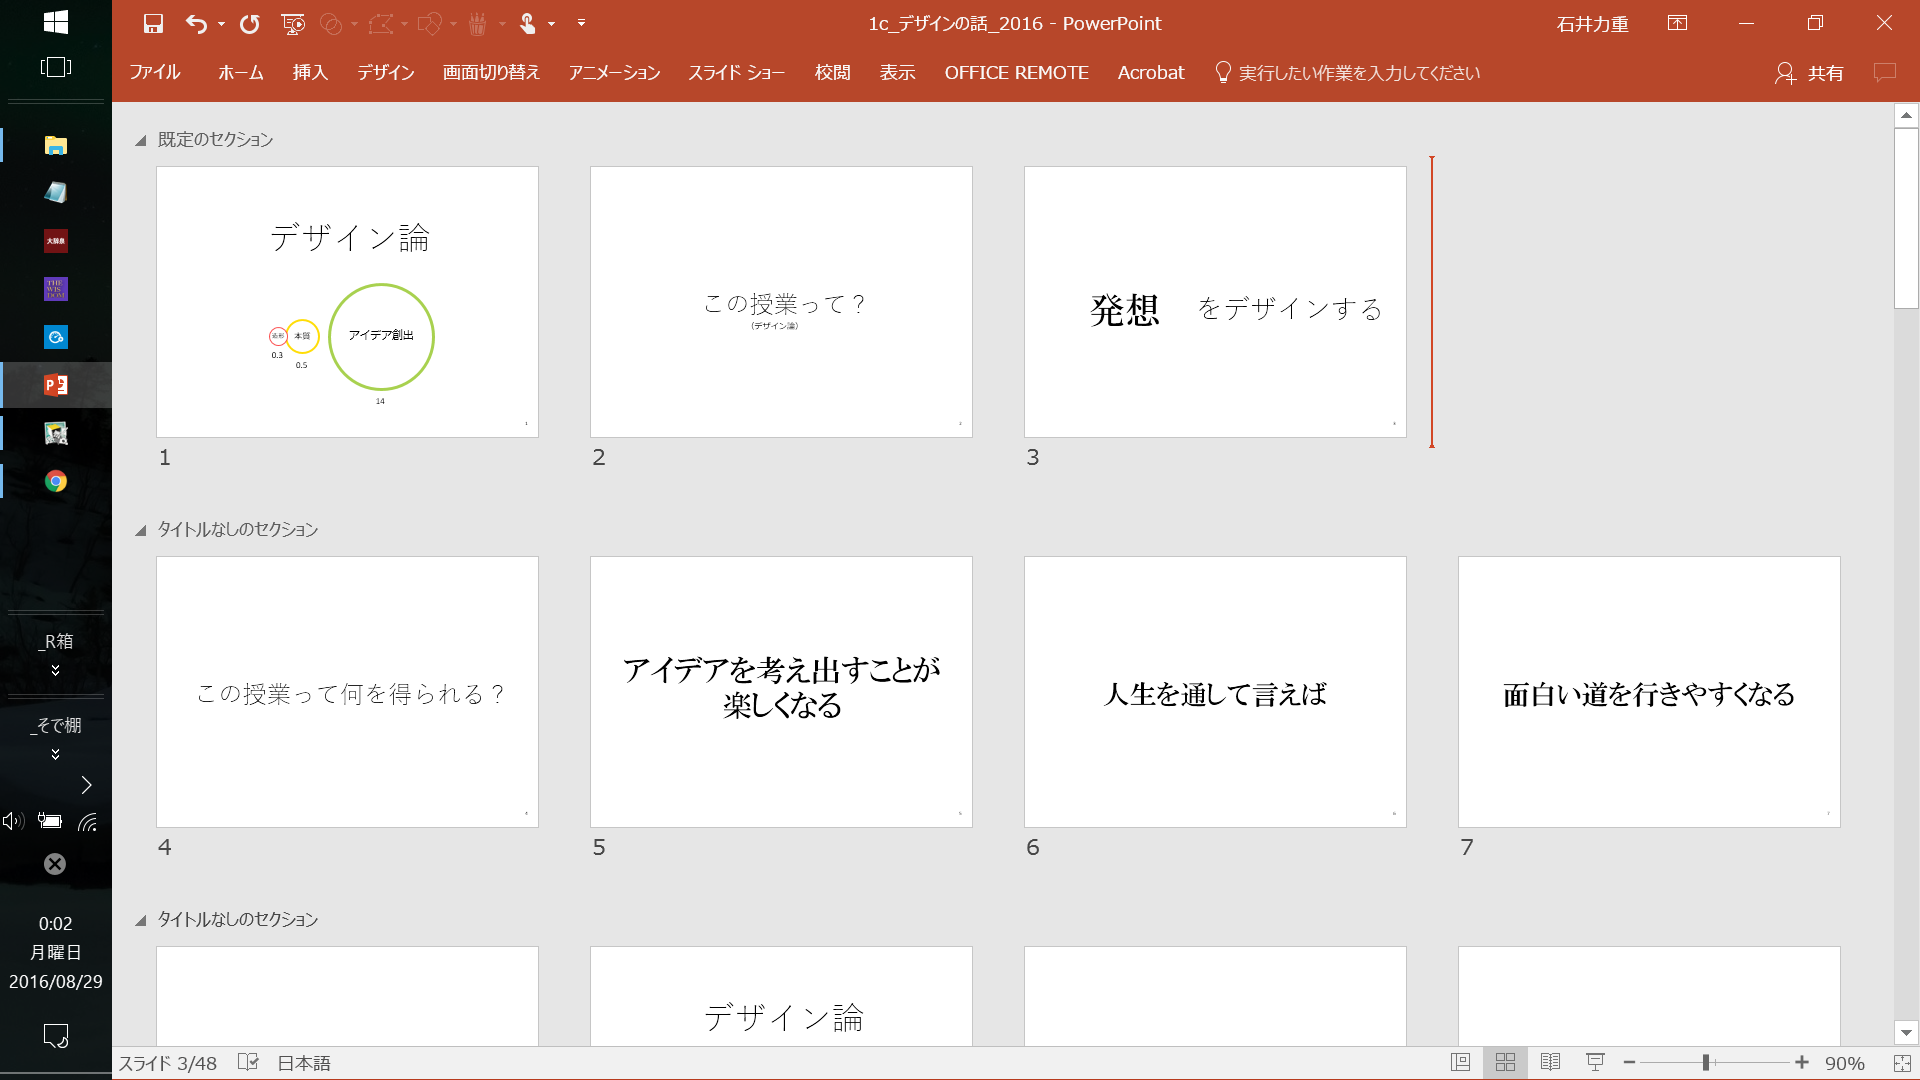
Task: Collapse the 既定のセクション section
Action: click(141, 140)
